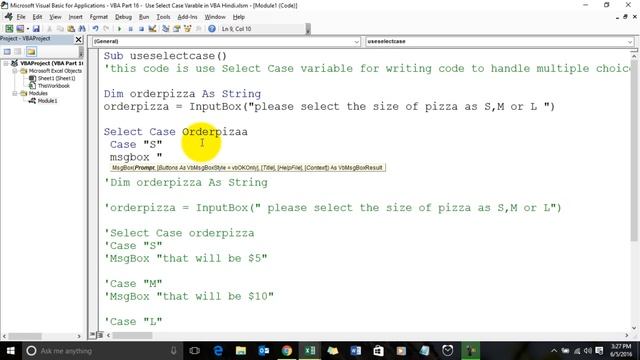Screen dimensions: 640x360
Task: Toggle Design Mode icon
Action: pos(152,29)
